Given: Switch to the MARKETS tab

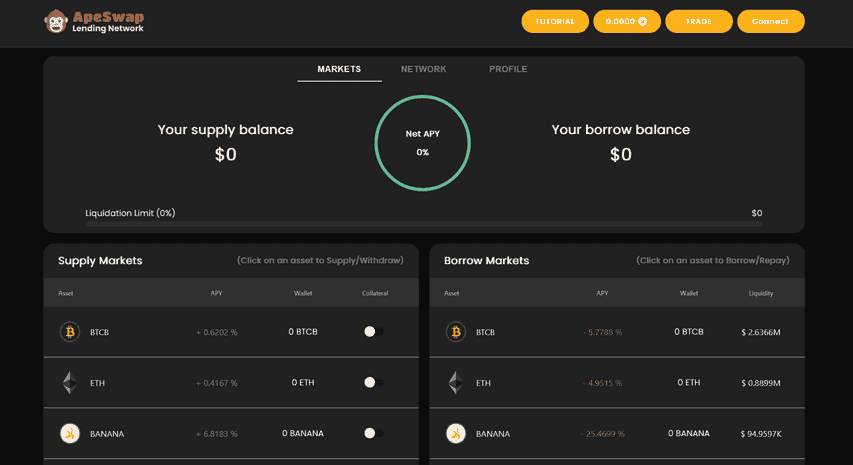Looking at the screenshot, I should click(x=339, y=69).
